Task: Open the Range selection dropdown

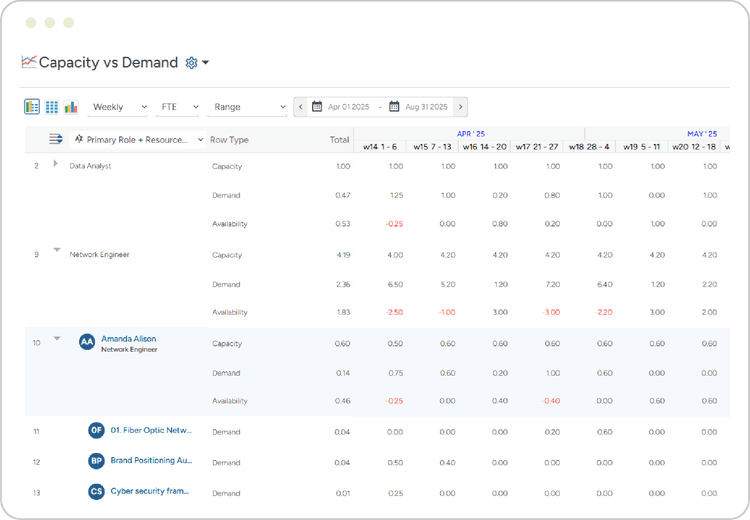Action: click(247, 107)
